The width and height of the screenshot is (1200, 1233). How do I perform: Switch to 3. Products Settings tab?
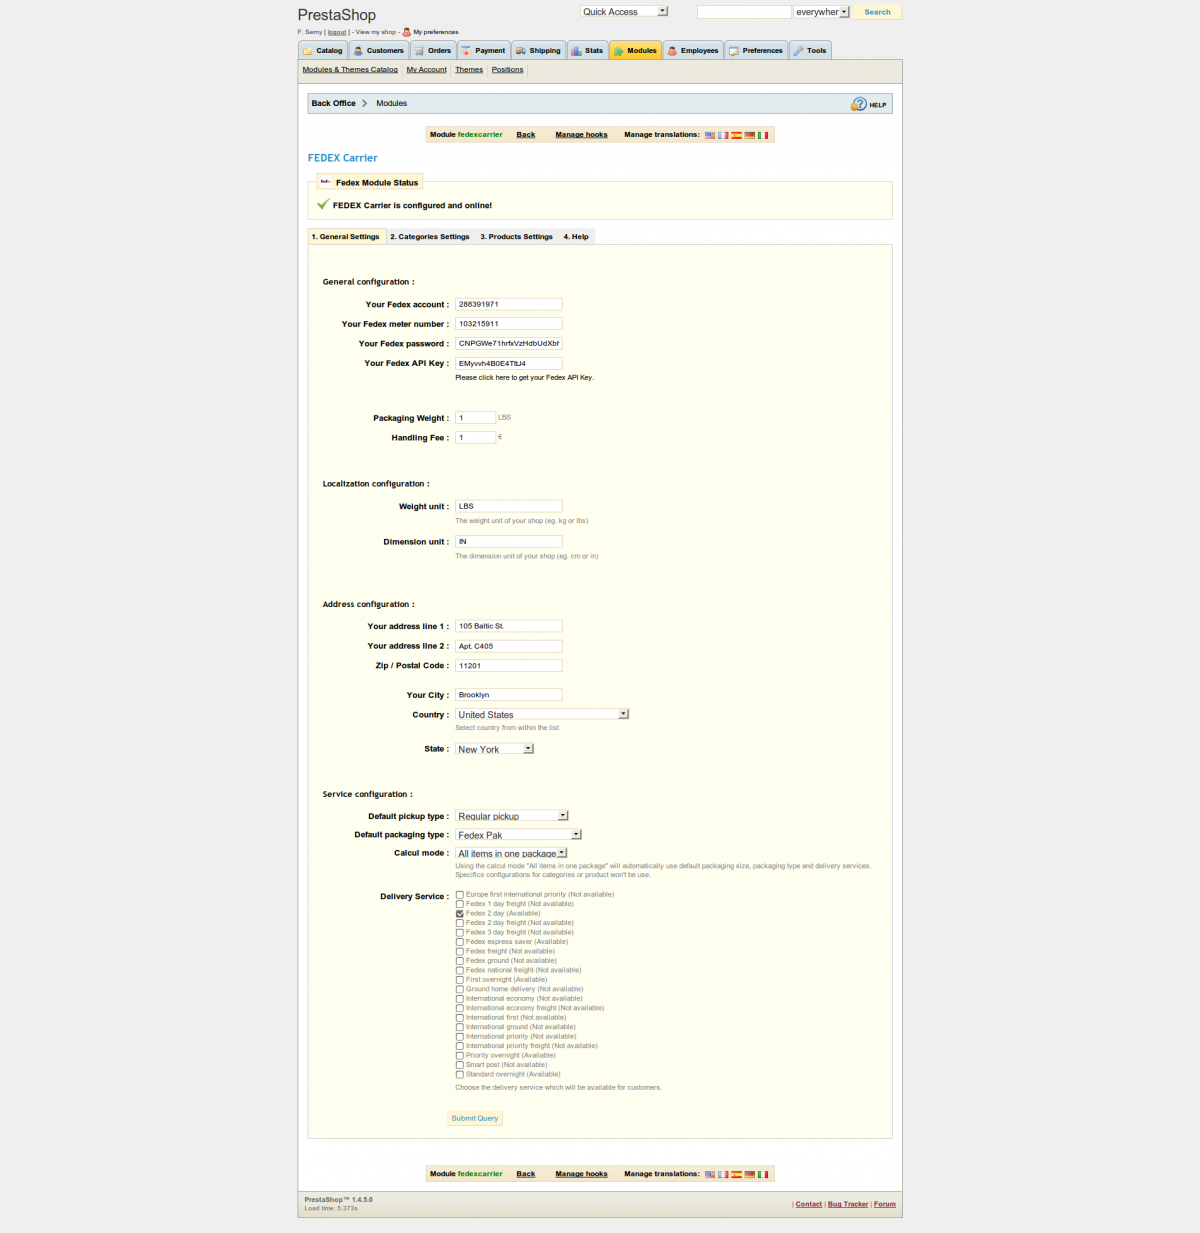(516, 237)
